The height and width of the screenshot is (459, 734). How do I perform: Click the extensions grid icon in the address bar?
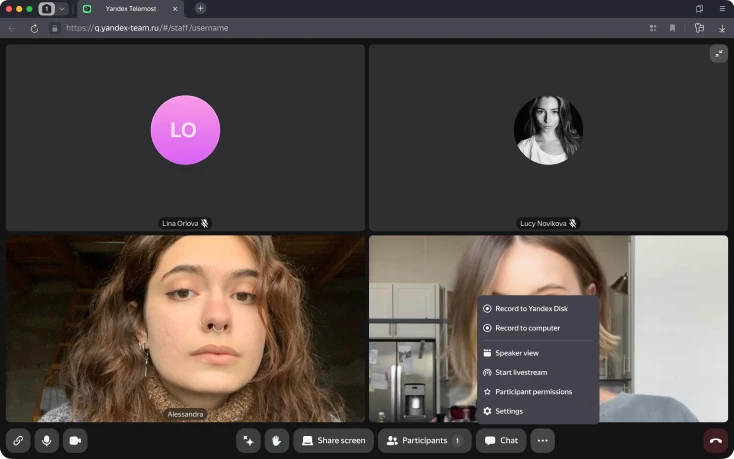653,28
